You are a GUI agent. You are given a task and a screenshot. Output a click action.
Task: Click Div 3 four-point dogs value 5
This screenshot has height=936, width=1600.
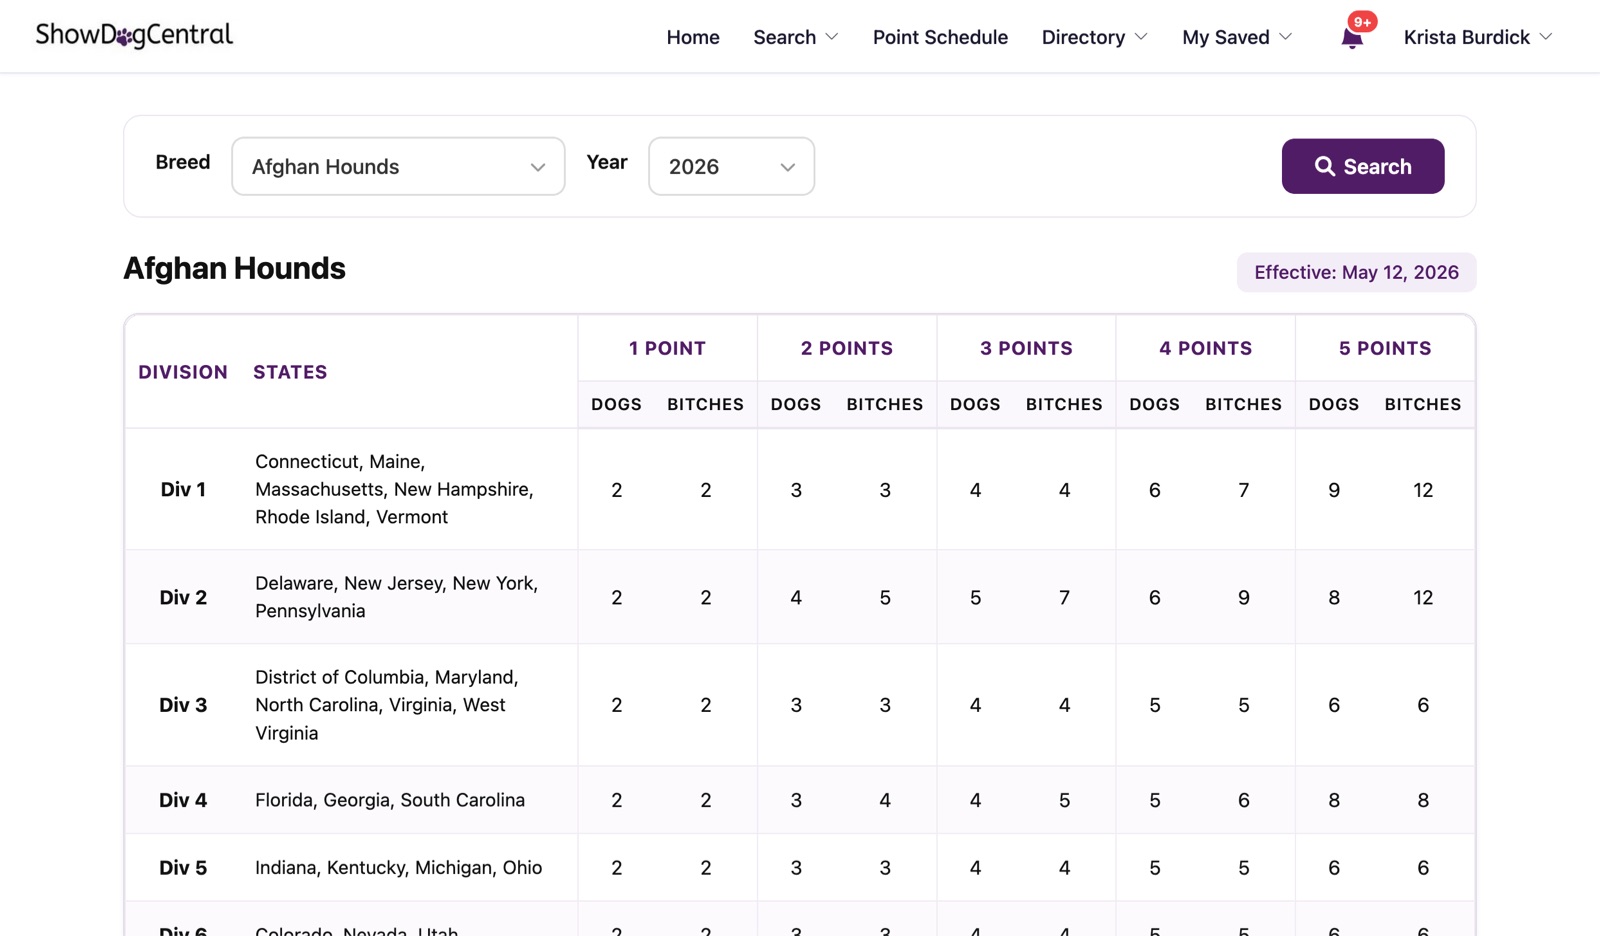tap(1154, 706)
